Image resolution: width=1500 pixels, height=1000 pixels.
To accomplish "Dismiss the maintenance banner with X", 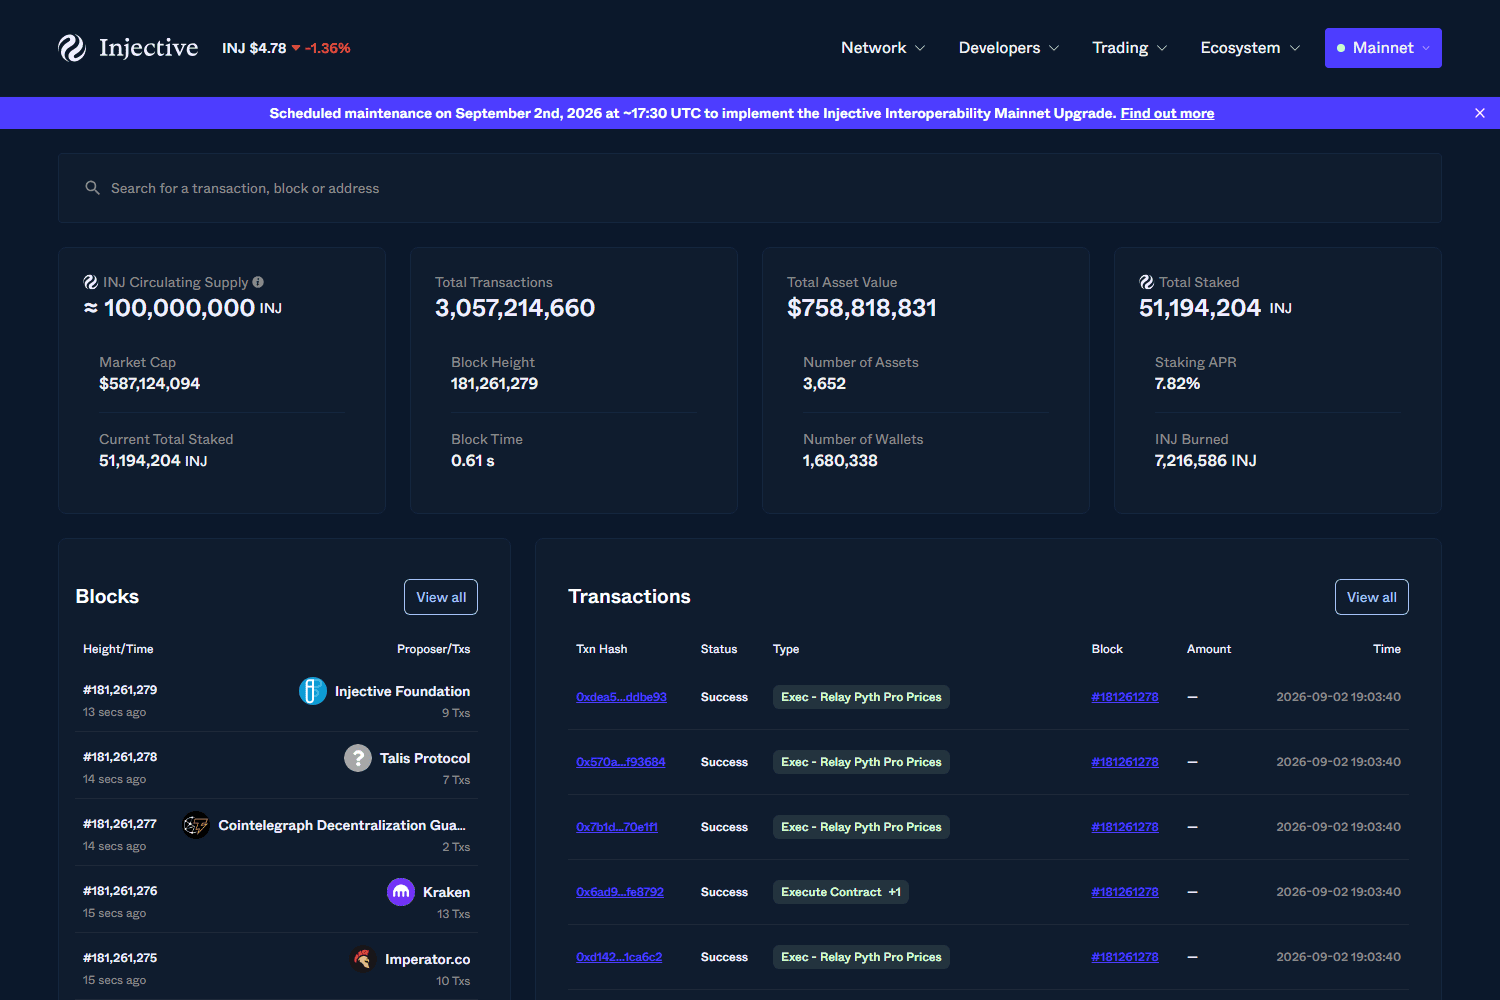I will [x=1480, y=113].
